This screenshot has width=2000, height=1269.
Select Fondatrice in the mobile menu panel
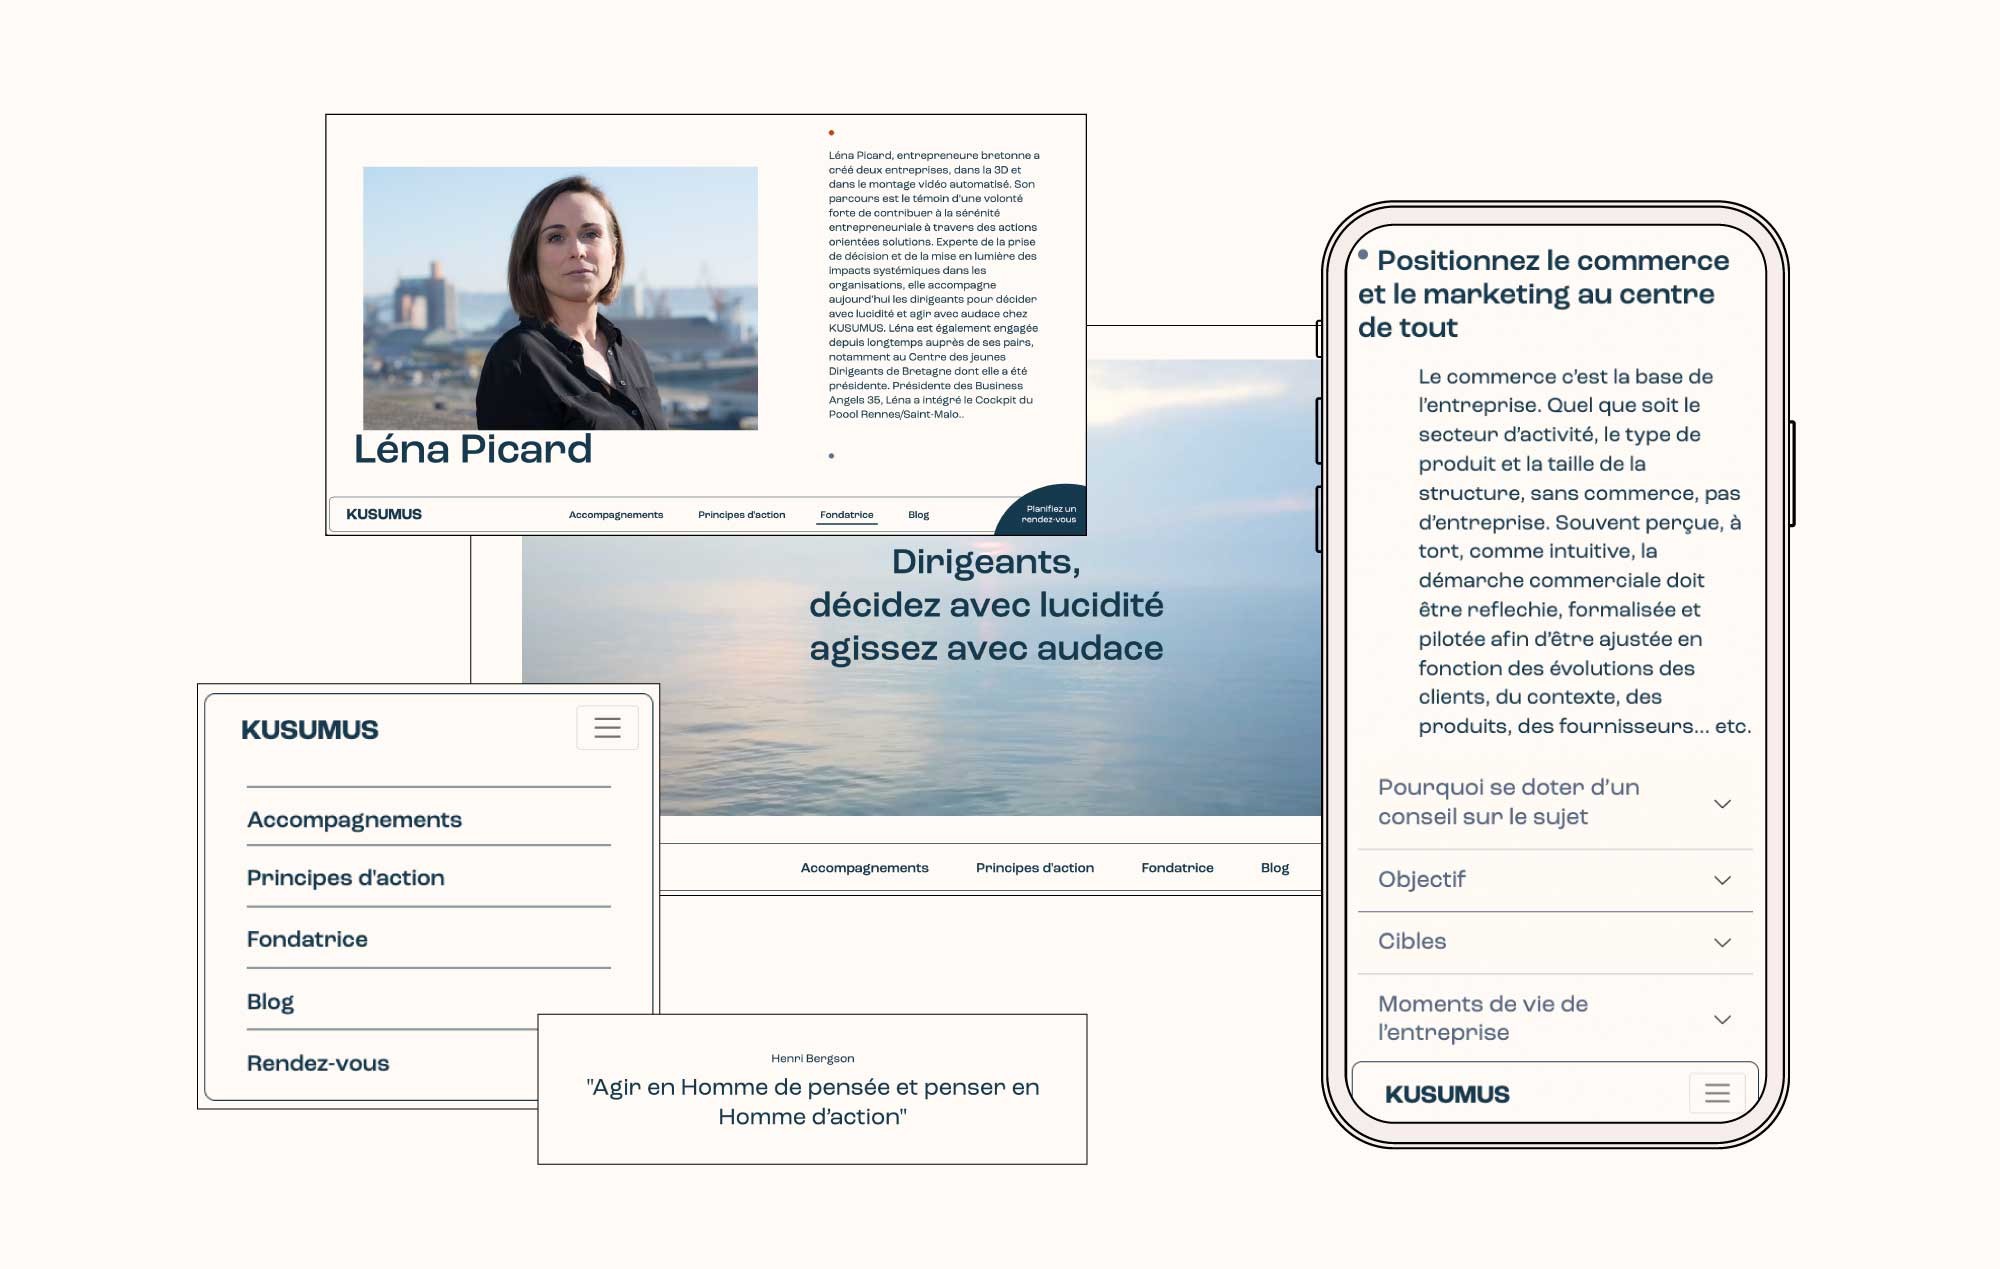point(307,939)
